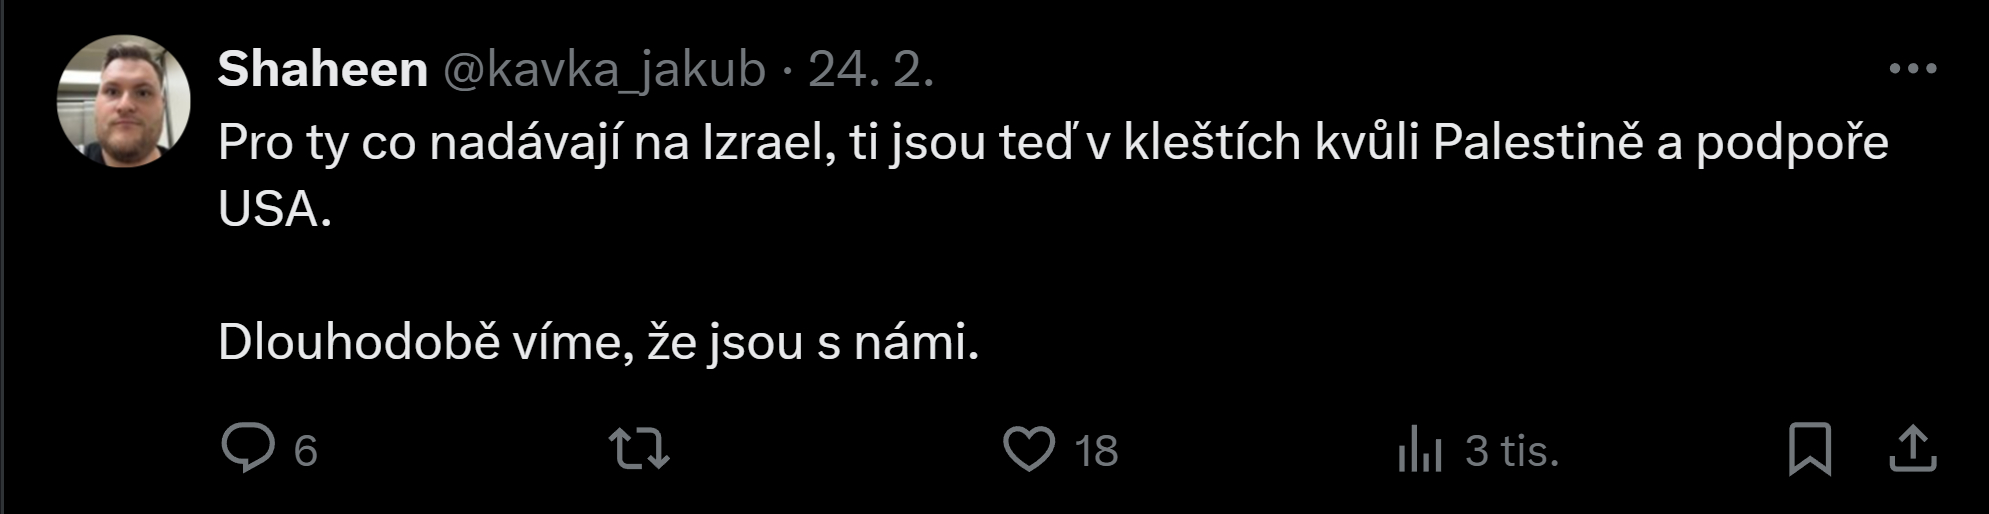Click the display name Shaheen
1989x514 pixels.
322,70
